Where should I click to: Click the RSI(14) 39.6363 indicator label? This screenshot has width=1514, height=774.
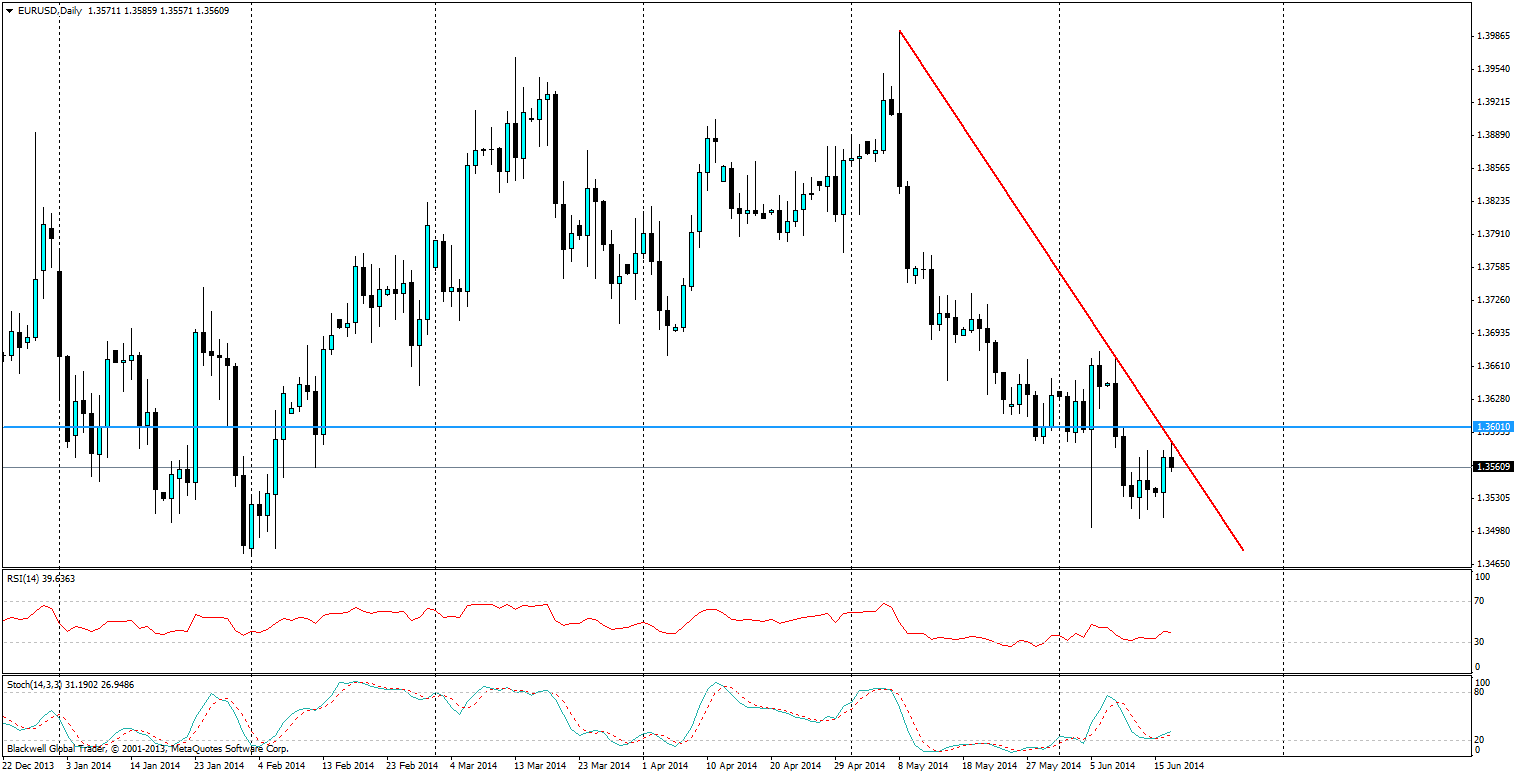coord(41,578)
